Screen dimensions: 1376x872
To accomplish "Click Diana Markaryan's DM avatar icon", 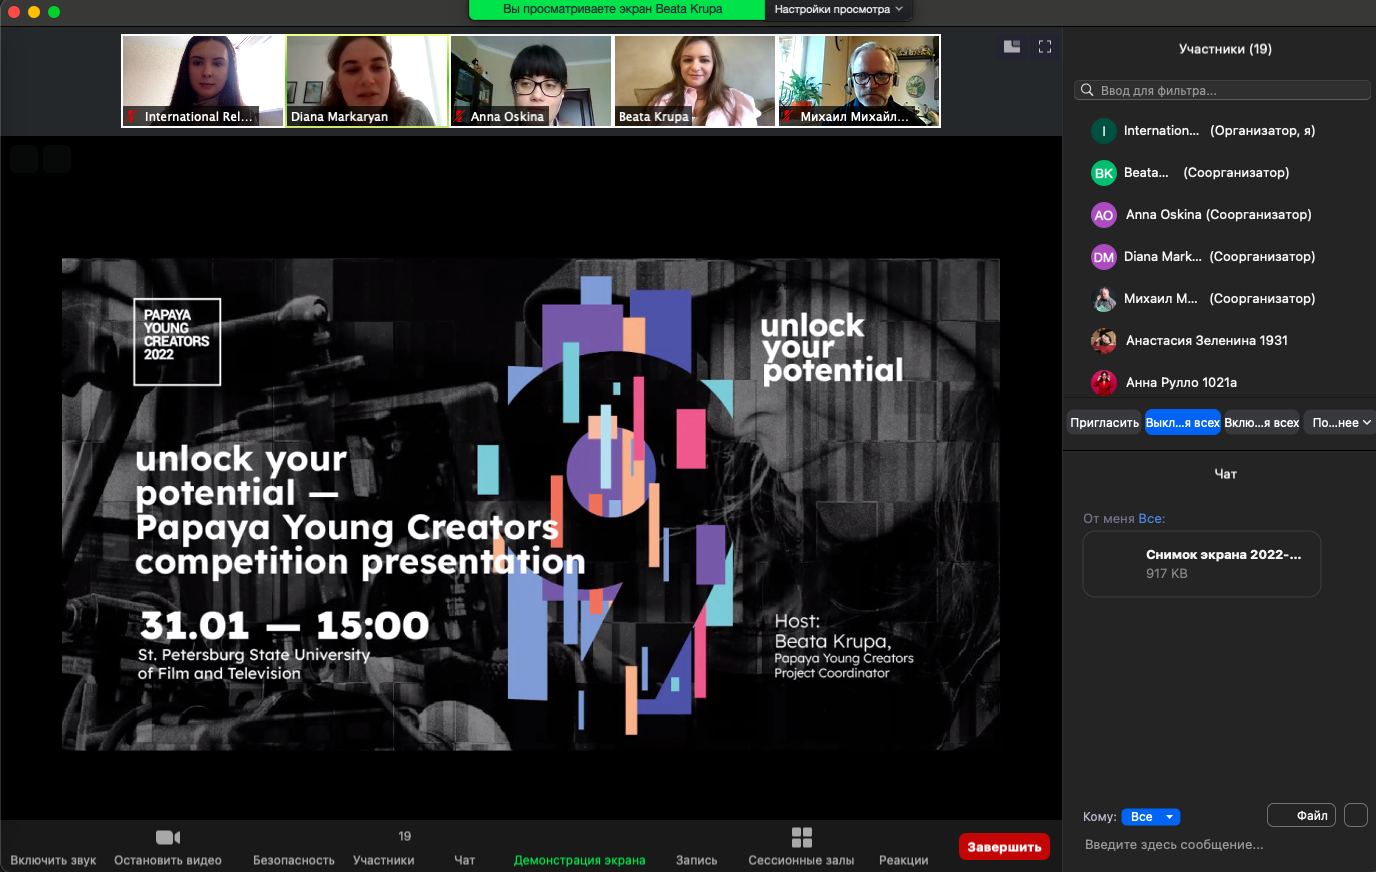I will (1103, 257).
